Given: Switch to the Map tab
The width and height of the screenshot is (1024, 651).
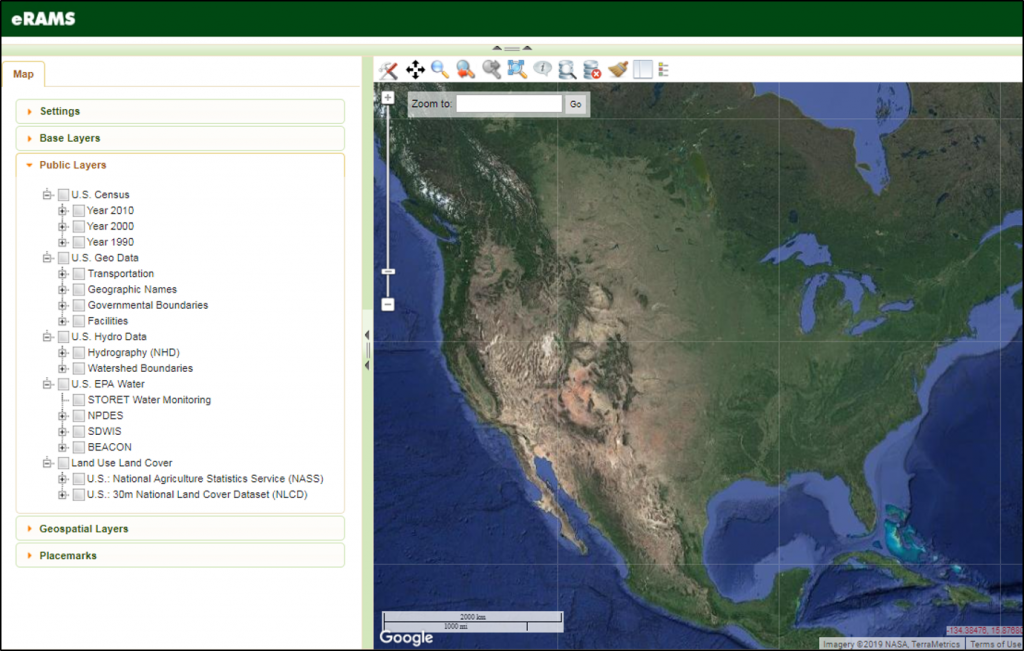Looking at the screenshot, I should [24, 73].
